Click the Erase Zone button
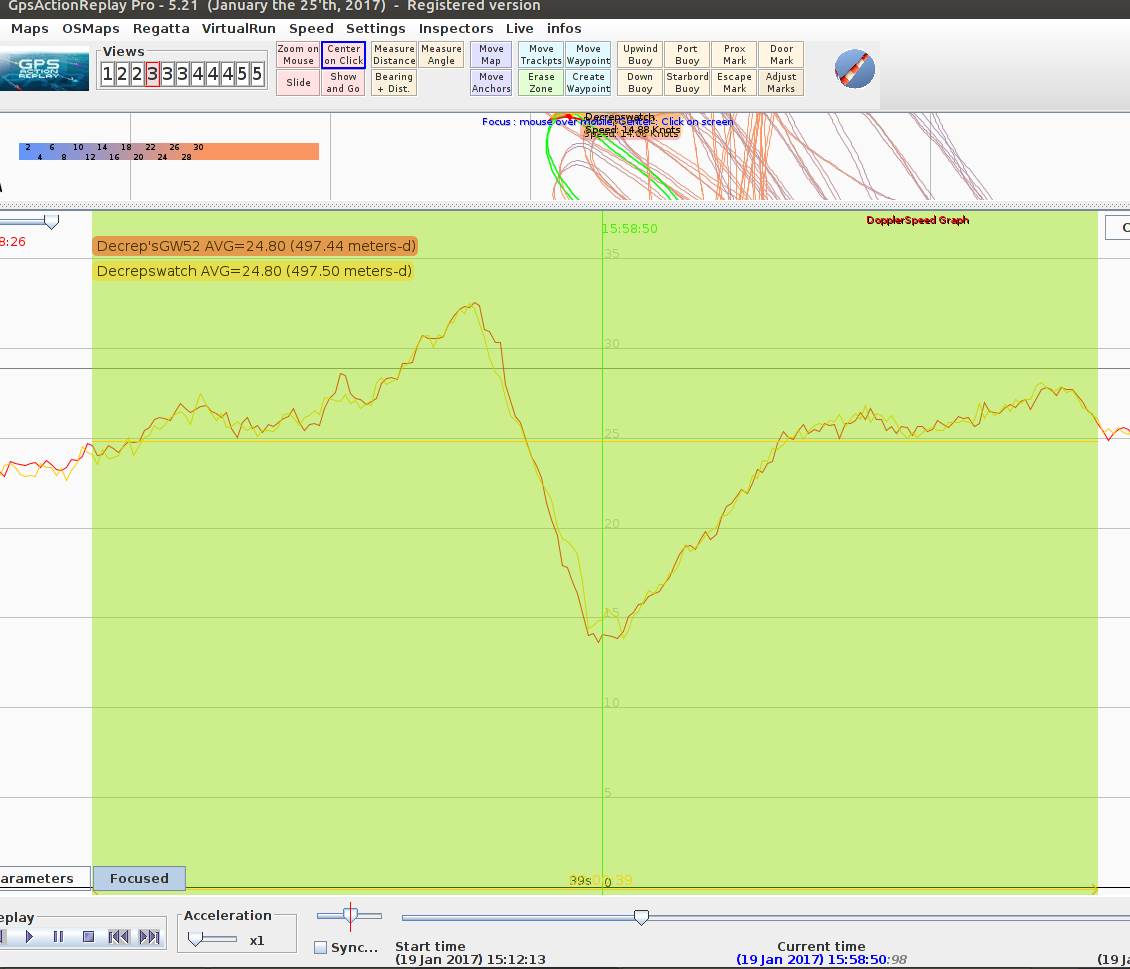Image resolution: width=1130 pixels, height=969 pixels. [541, 83]
